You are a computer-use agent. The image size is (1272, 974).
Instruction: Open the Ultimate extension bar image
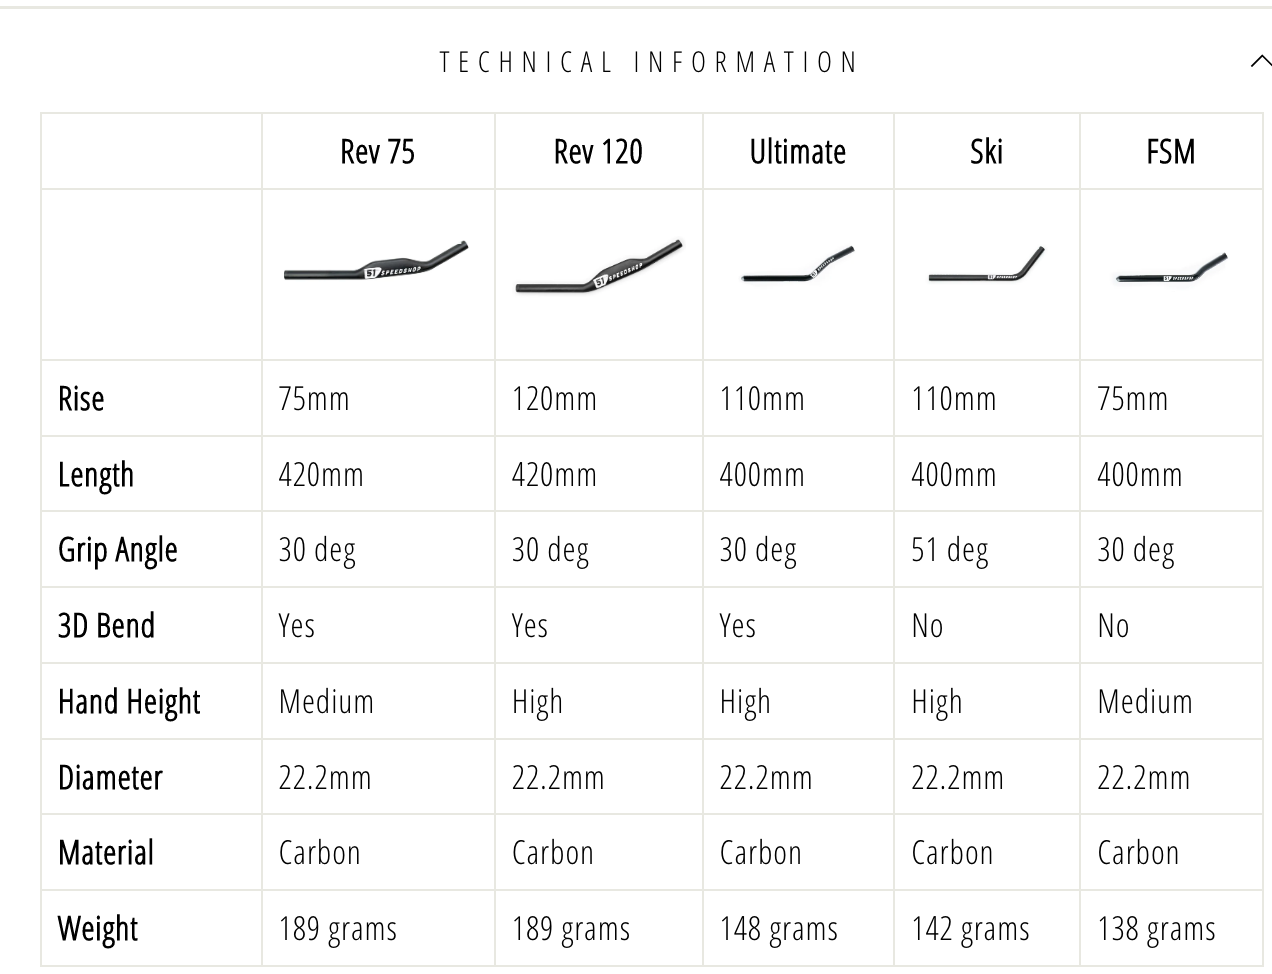click(798, 264)
